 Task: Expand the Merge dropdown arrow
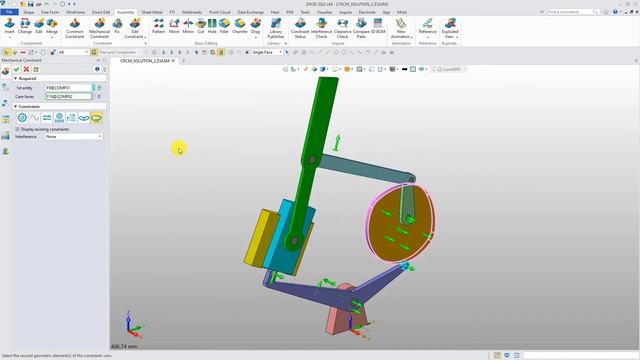(52, 38)
